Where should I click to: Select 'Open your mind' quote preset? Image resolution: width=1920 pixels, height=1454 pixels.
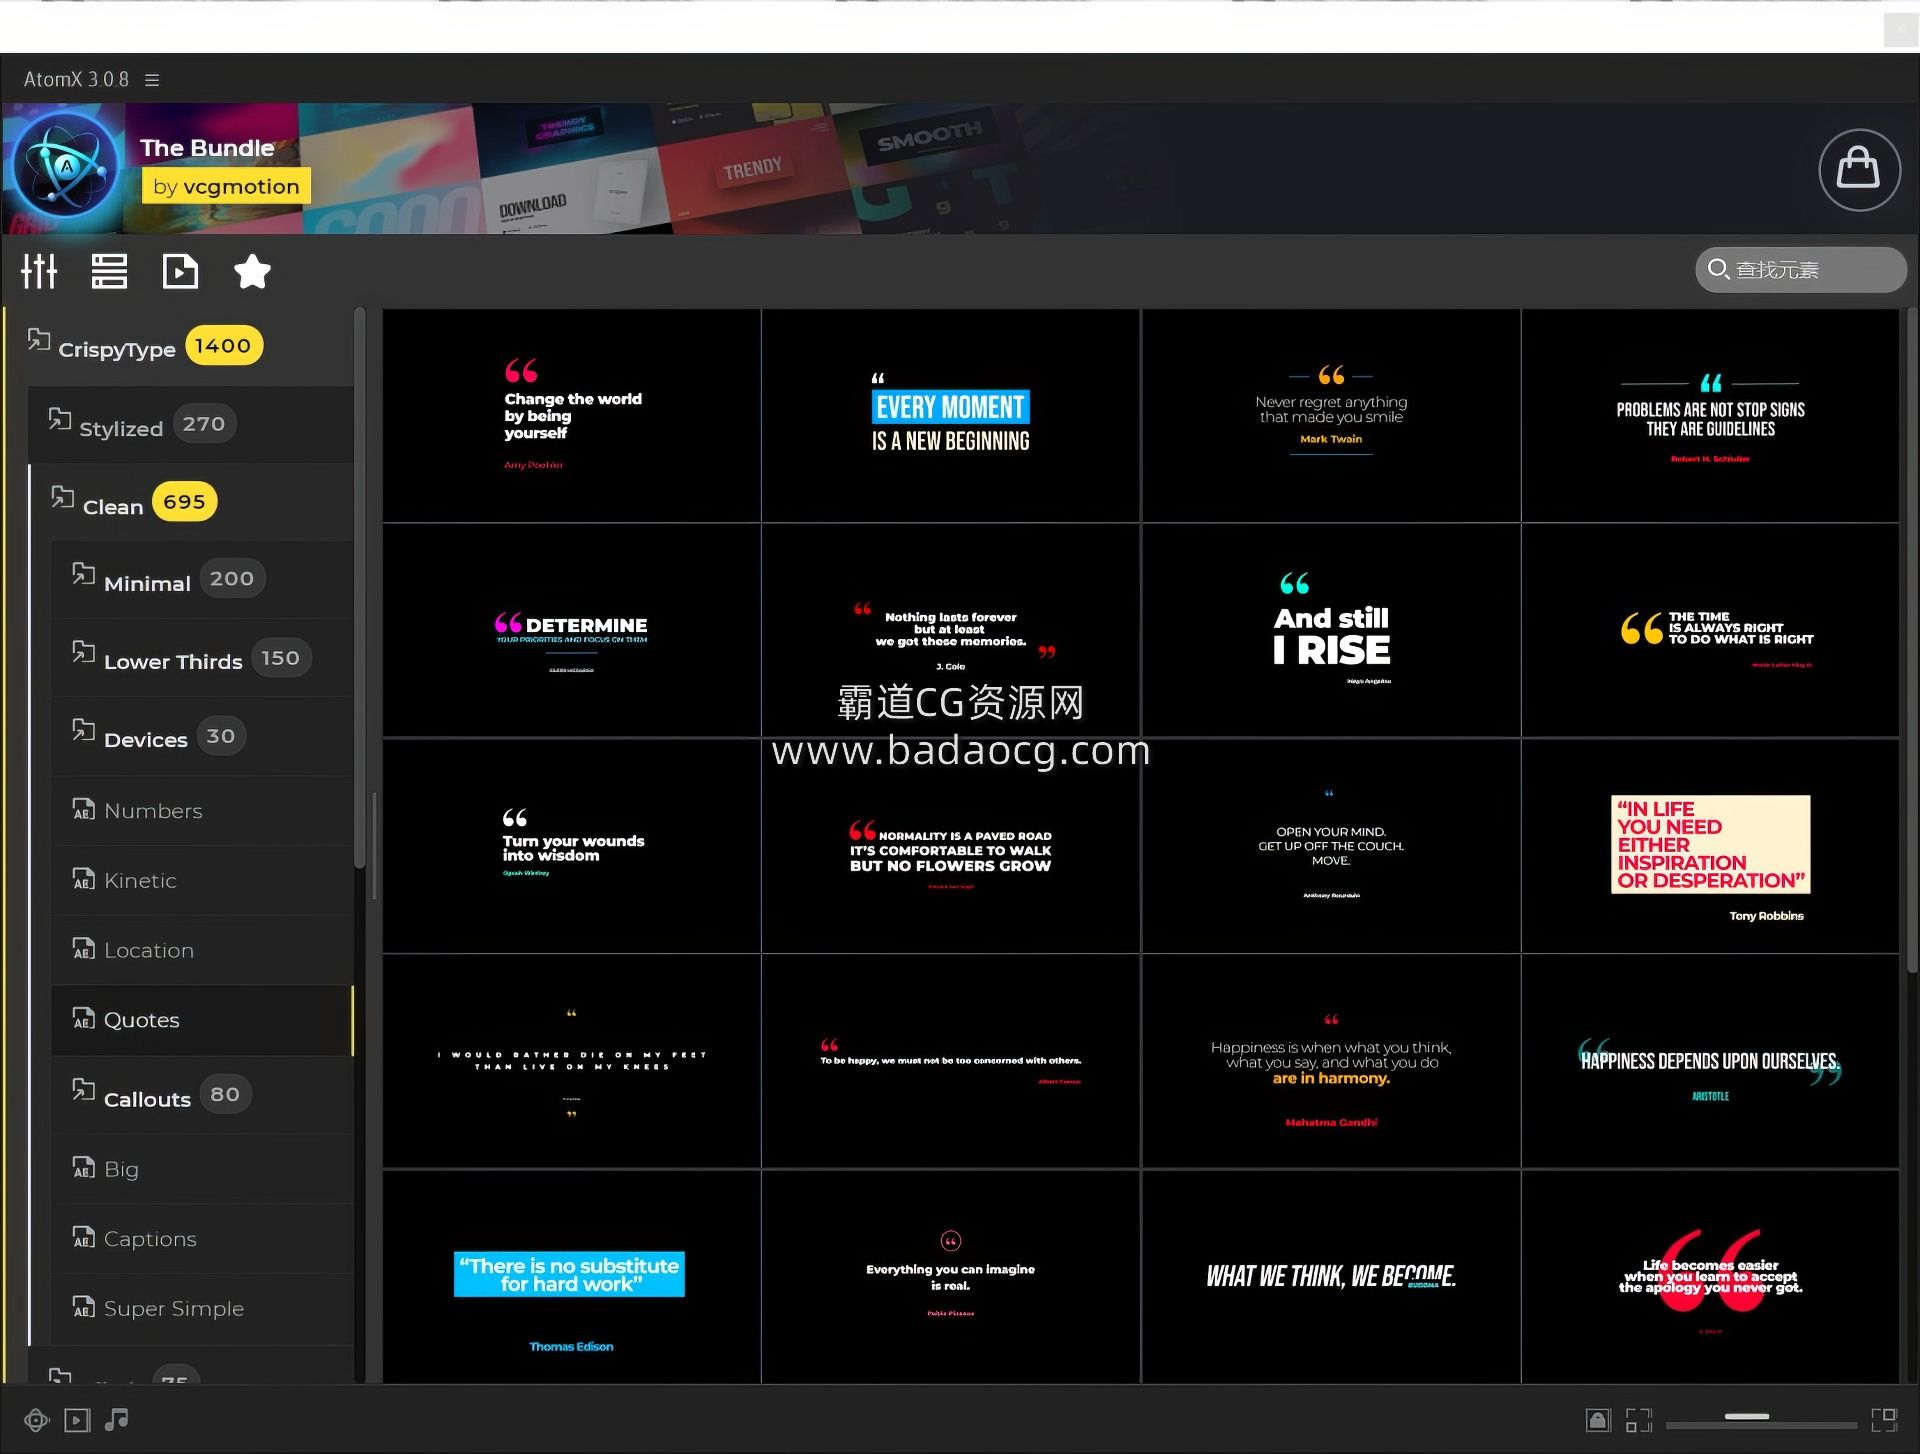[1331, 846]
